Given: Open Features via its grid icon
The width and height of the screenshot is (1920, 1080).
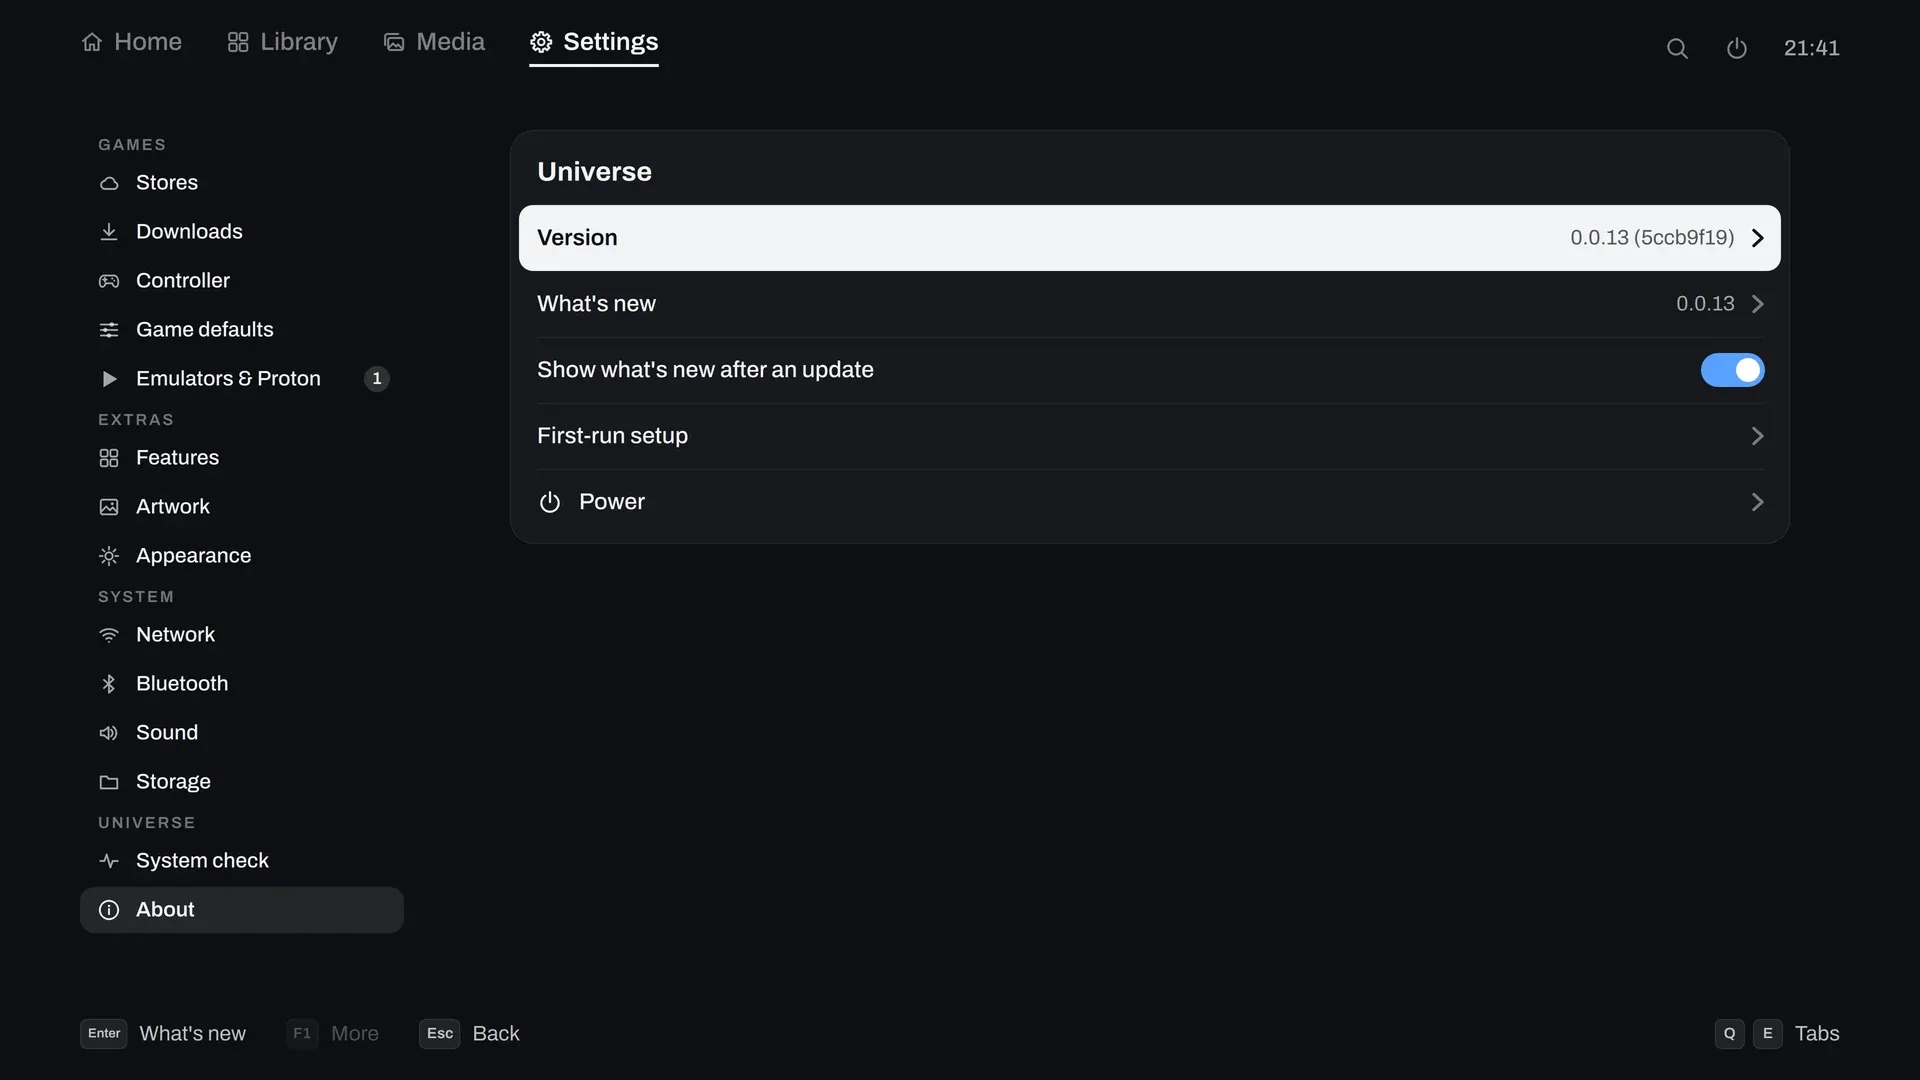Looking at the screenshot, I should coord(109,458).
